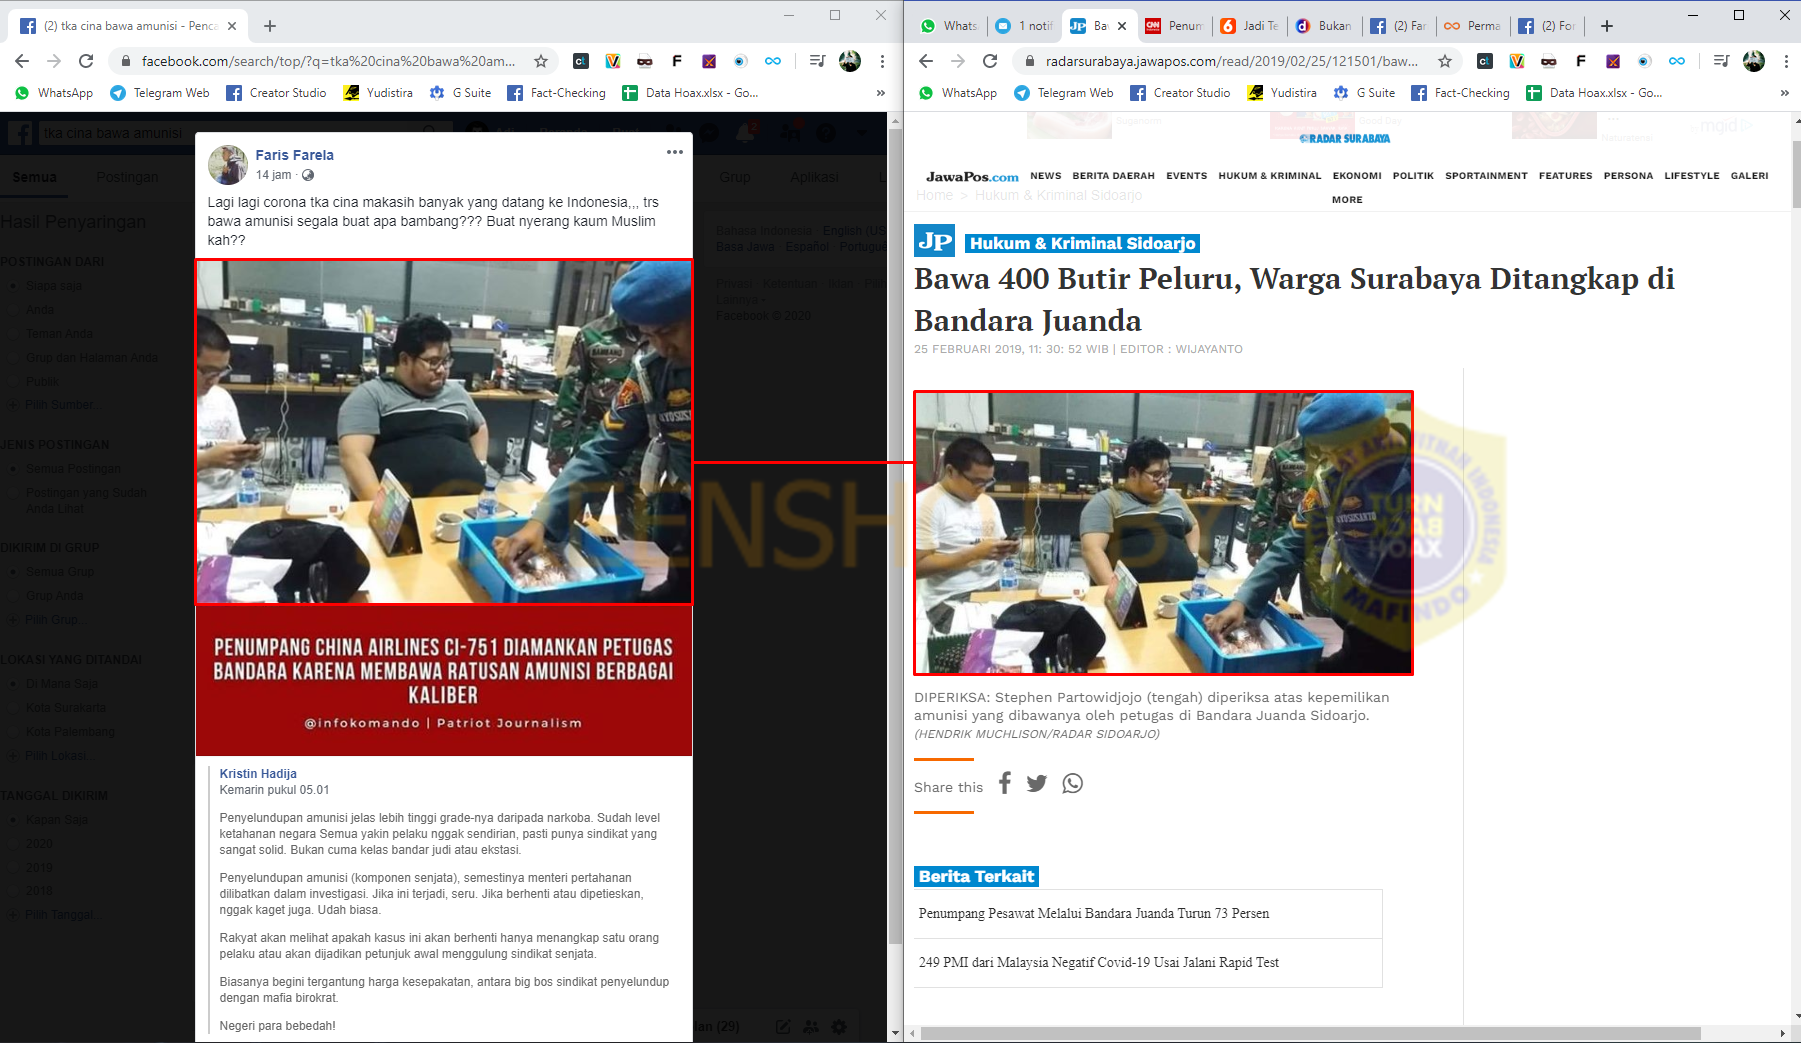Open post options on Faris Farela's post
Viewport: 1801px width, 1043px height.
click(x=675, y=152)
